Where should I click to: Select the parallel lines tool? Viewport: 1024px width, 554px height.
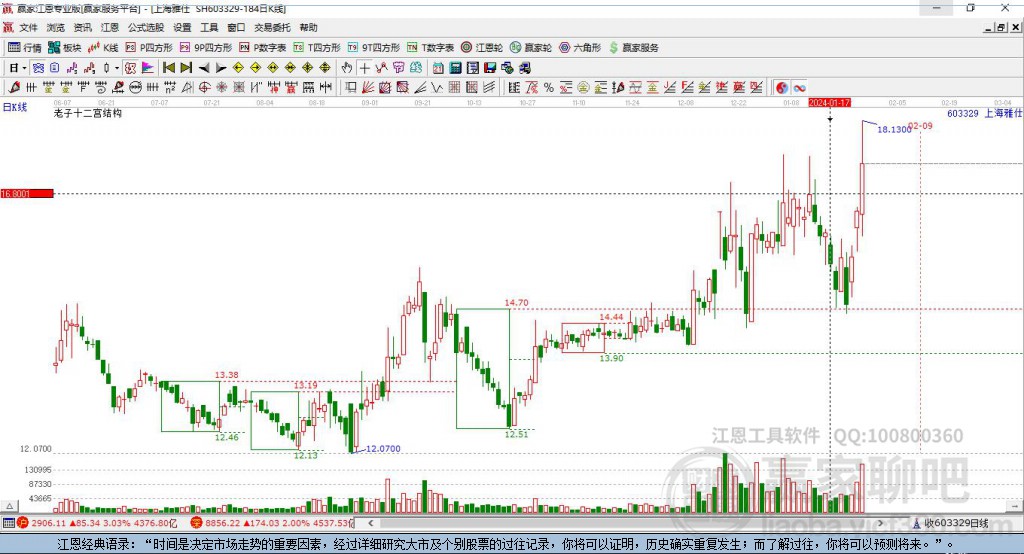point(489,87)
